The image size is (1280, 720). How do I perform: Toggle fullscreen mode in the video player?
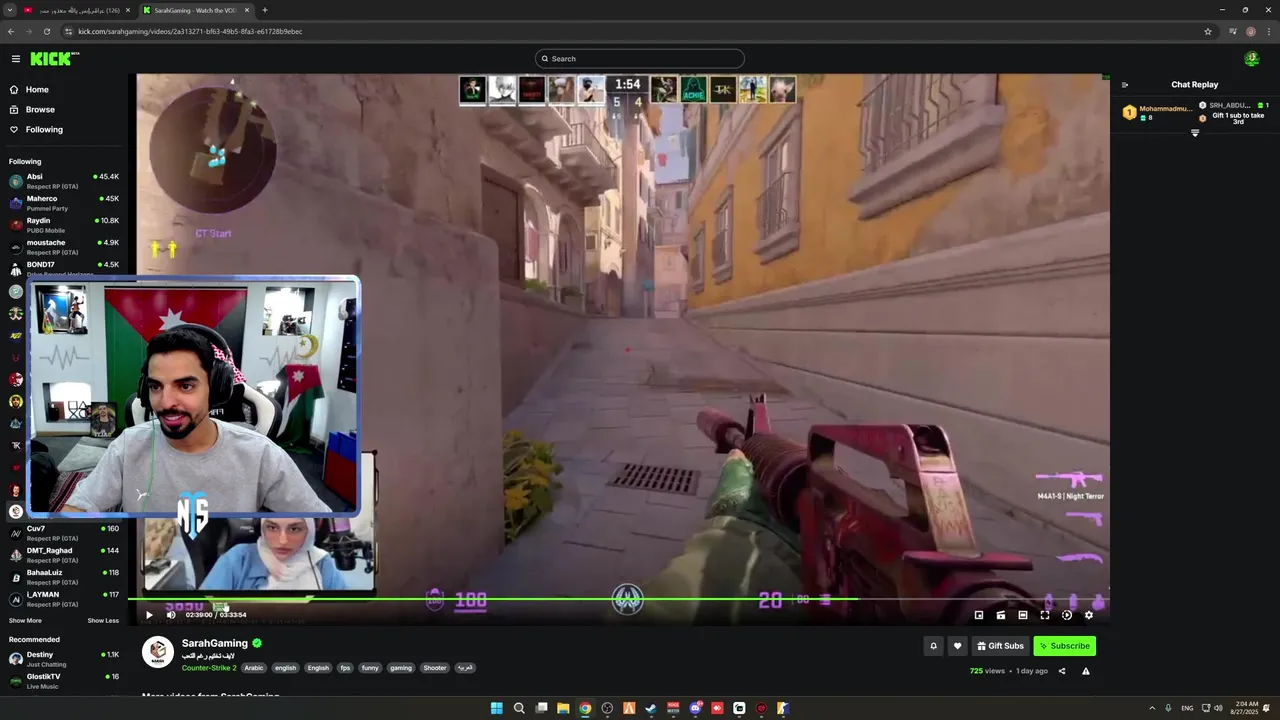coord(1045,615)
